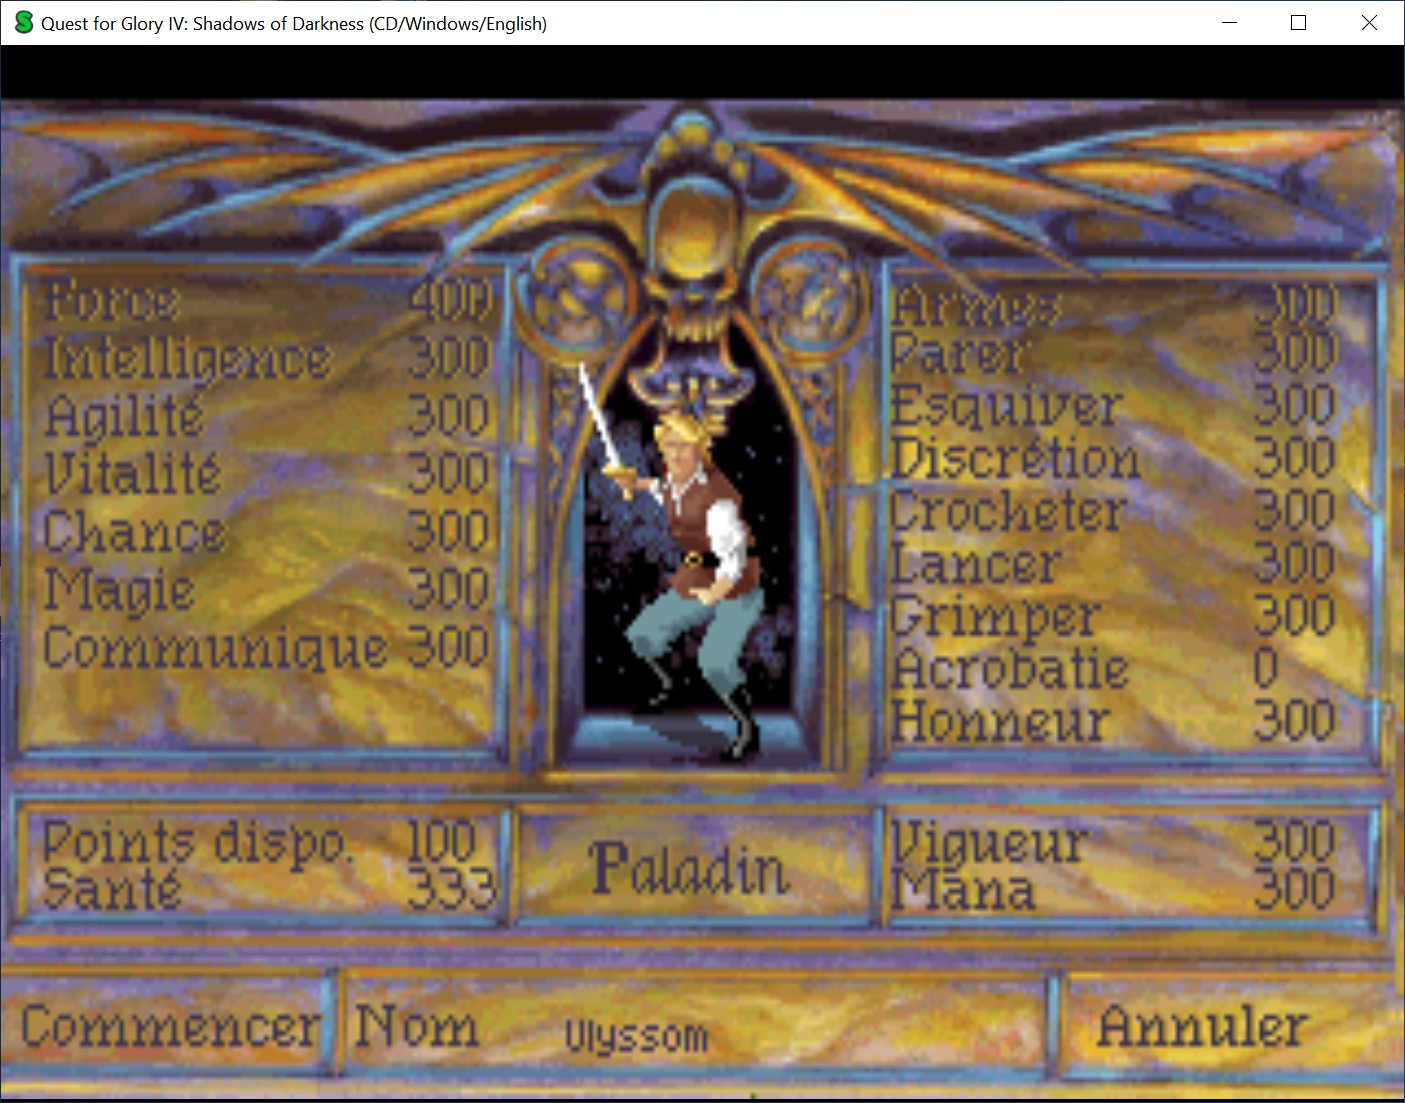Click the Force value 400
The width and height of the screenshot is (1405, 1103).
[x=450, y=300]
